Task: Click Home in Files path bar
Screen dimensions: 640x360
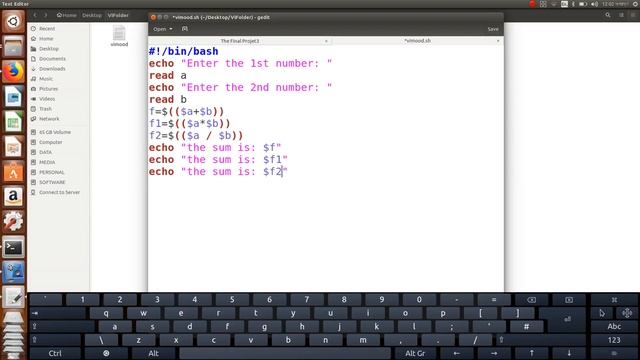Action: [x=67, y=15]
